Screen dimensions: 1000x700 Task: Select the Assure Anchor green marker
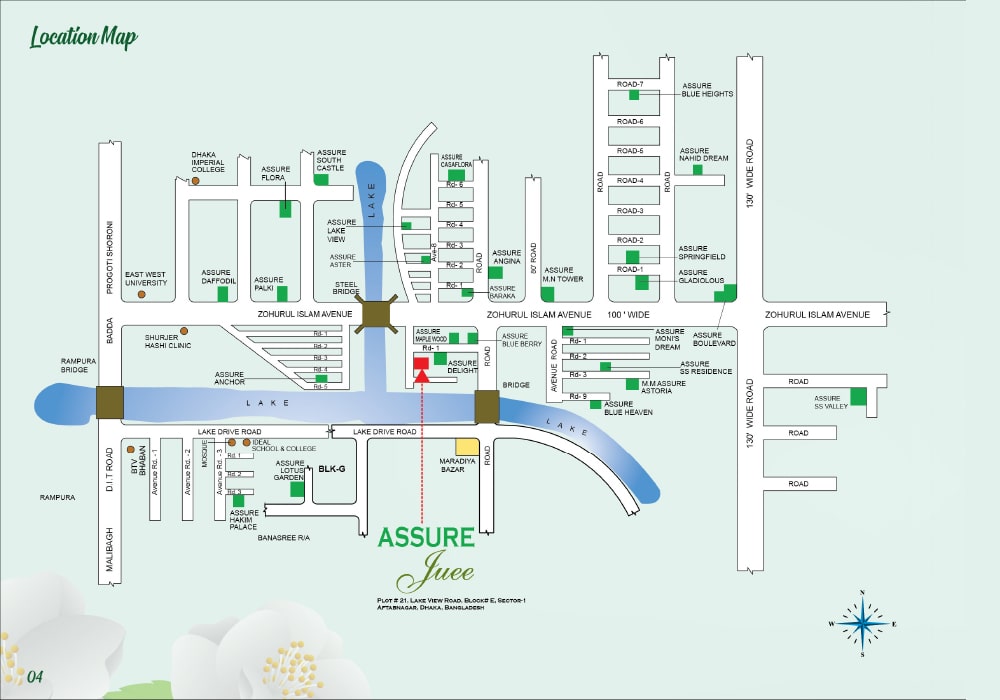[321, 378]
